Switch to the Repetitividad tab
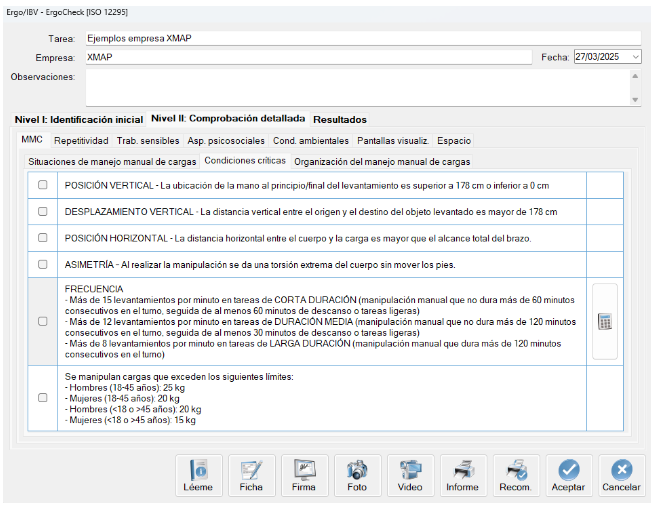The image size is (655, 506). [x=81, y=141]
